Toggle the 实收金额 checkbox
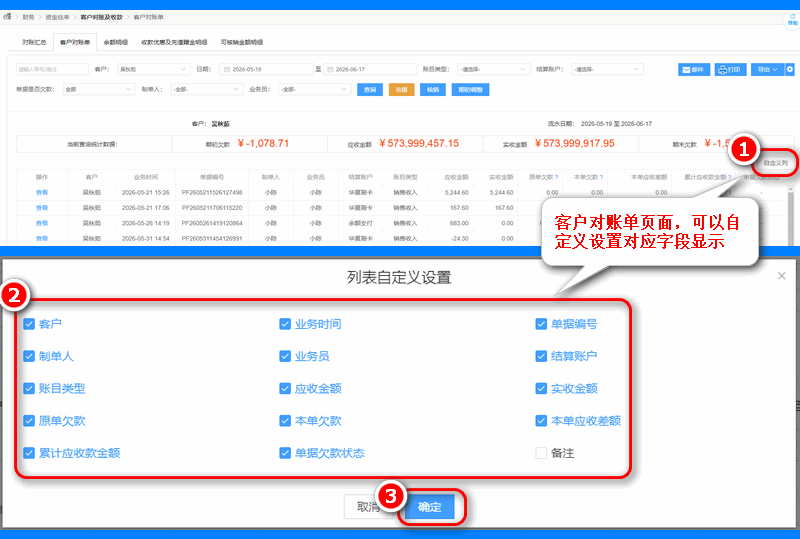This screenshot has width=800, height=539. [541, 388]
